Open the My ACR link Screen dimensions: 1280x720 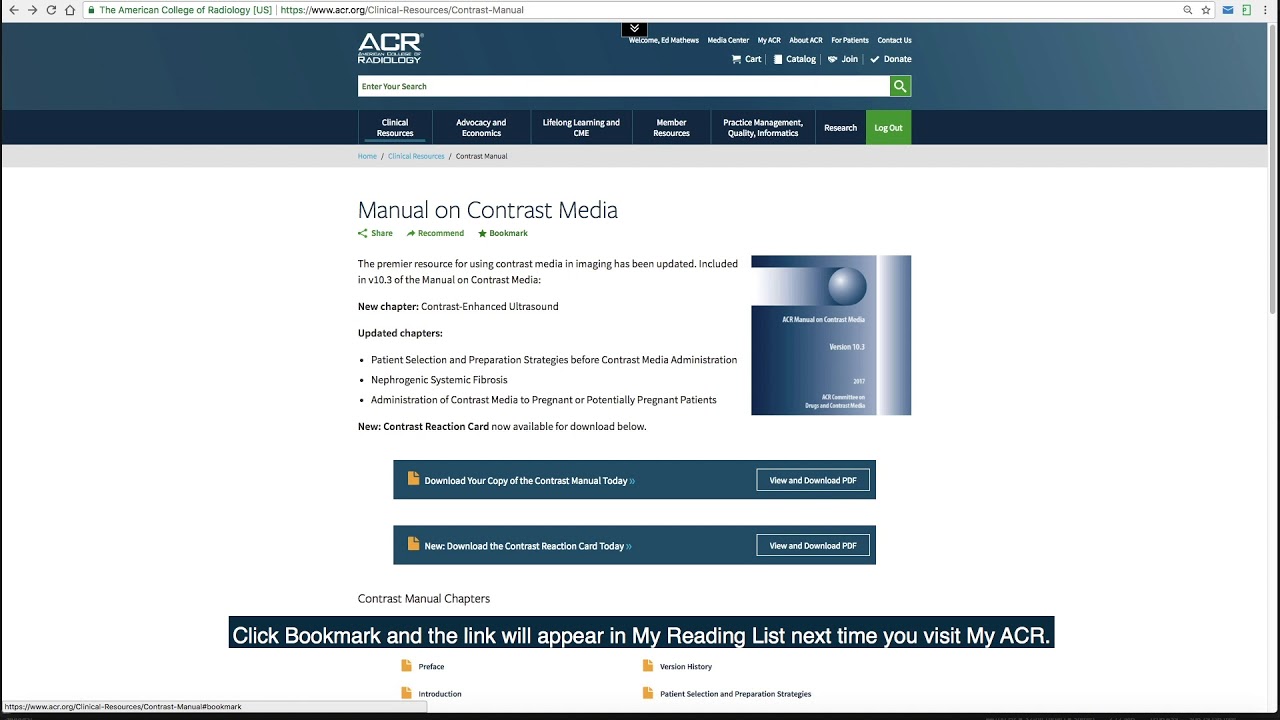769,40
